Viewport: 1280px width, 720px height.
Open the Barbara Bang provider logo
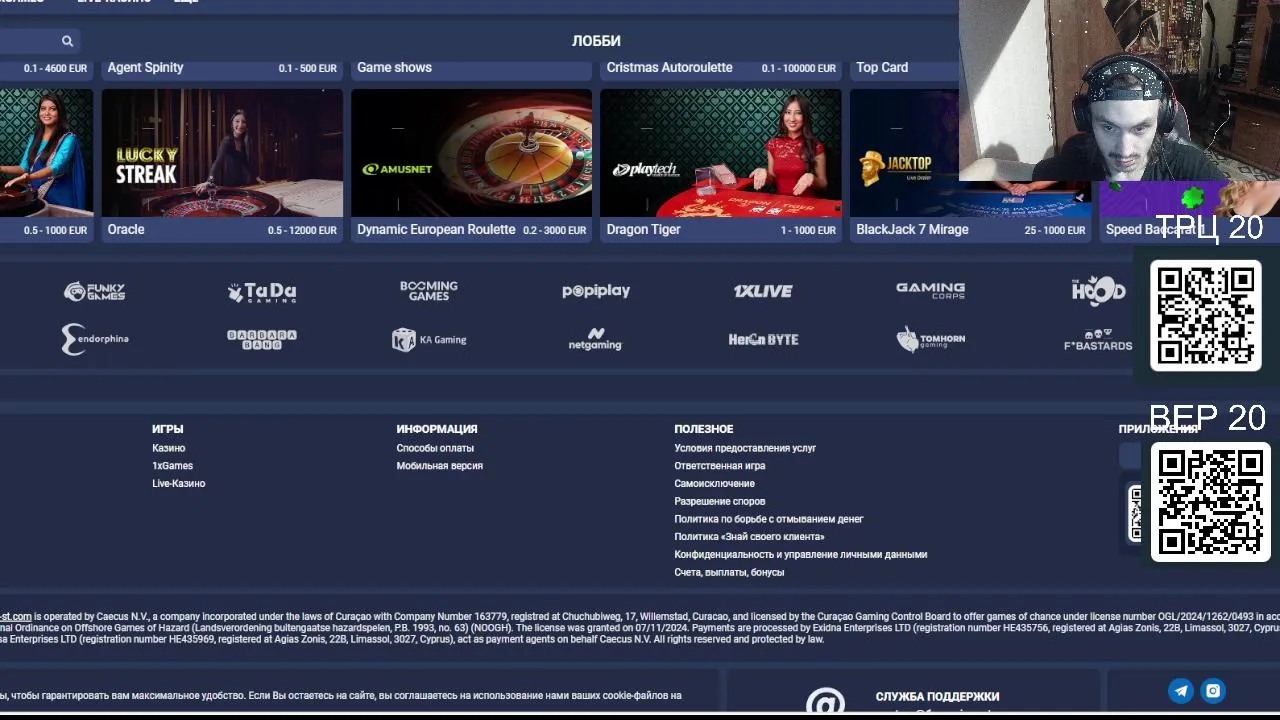262,339
